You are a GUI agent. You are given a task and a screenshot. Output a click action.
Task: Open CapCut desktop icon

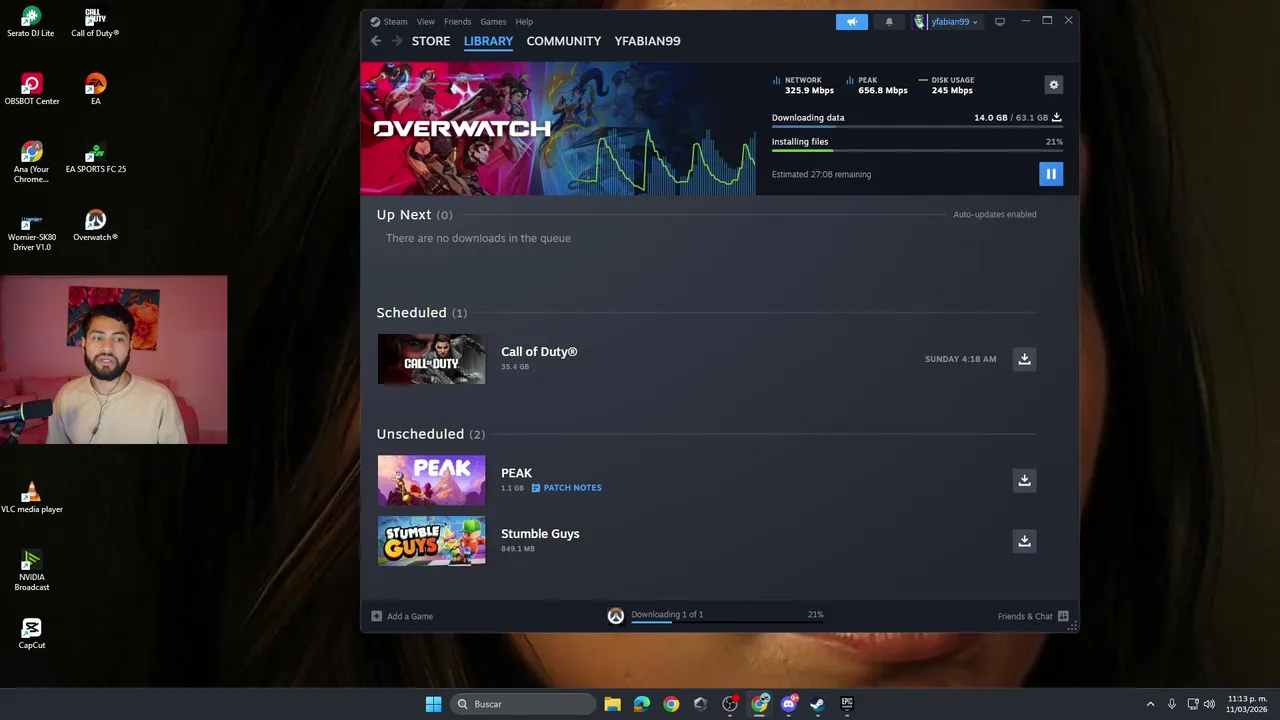point(31,633)
